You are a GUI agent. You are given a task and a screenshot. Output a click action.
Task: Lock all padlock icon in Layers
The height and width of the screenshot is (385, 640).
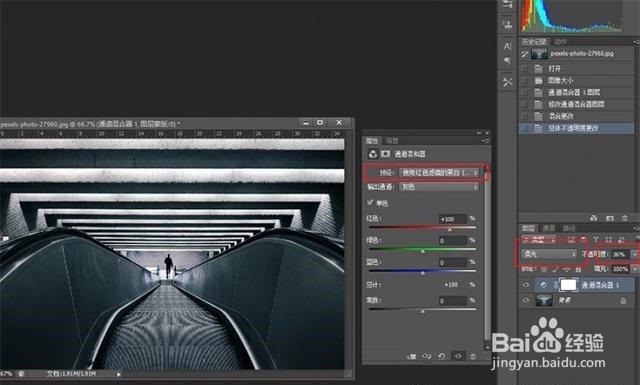pyautogui.click(x=578, y=269)
